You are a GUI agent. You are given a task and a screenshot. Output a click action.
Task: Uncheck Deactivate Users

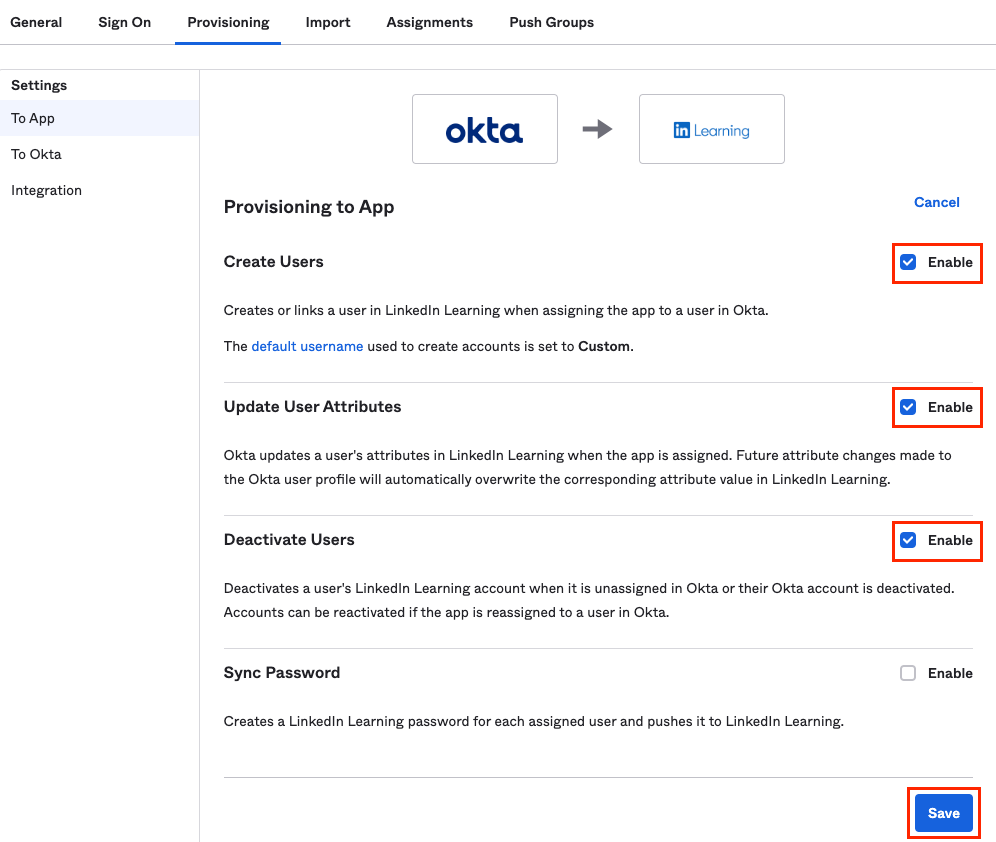(x=907, y=540)
